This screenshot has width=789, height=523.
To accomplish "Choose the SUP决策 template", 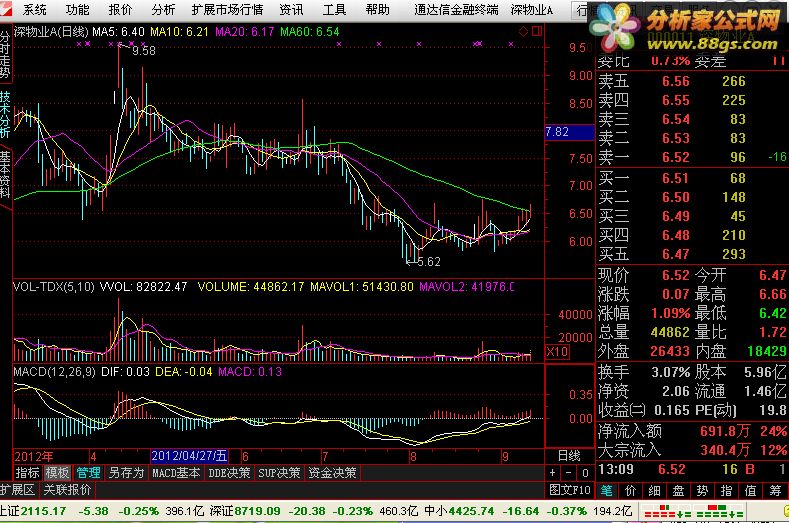I will (x=279, y=473).
